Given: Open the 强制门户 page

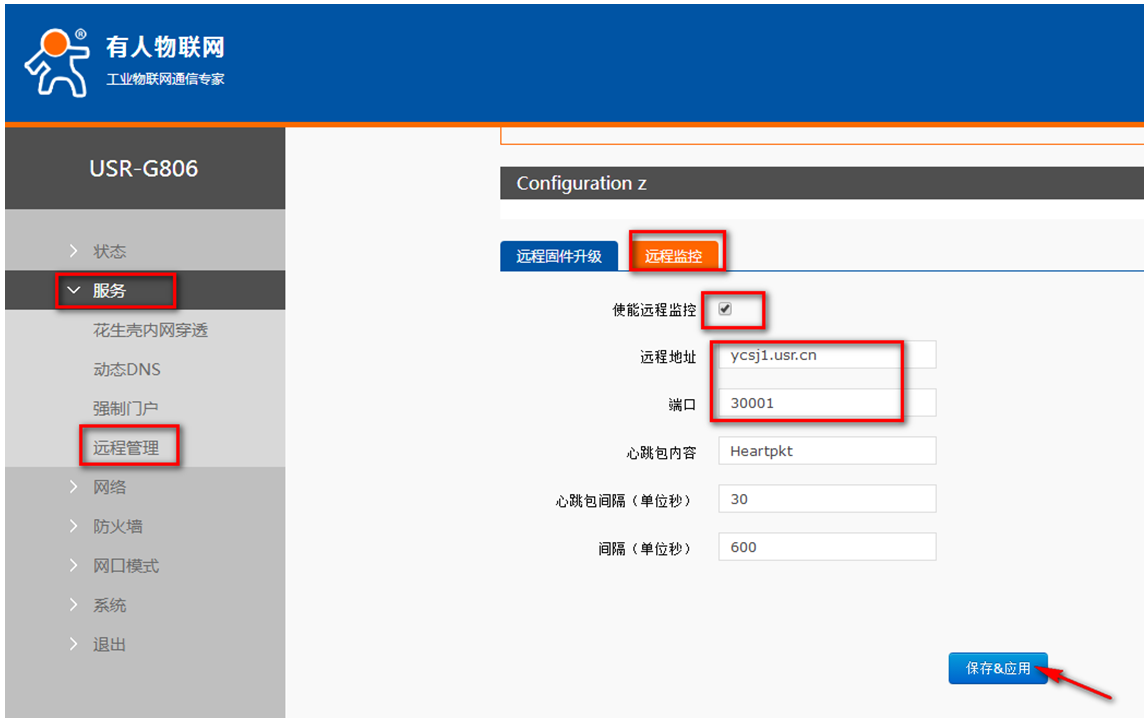Looking at the screenshot, I should (125, 408).
